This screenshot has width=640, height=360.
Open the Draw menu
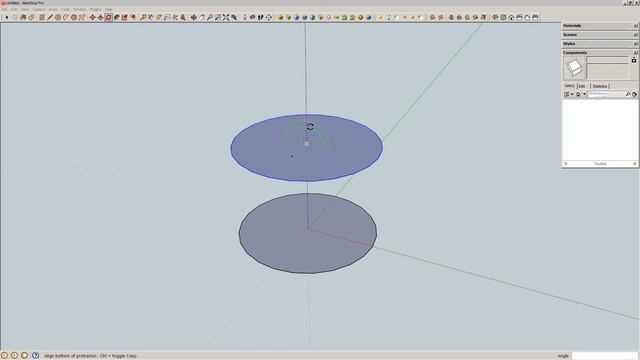pyautogui.click(x=53, y=9)
